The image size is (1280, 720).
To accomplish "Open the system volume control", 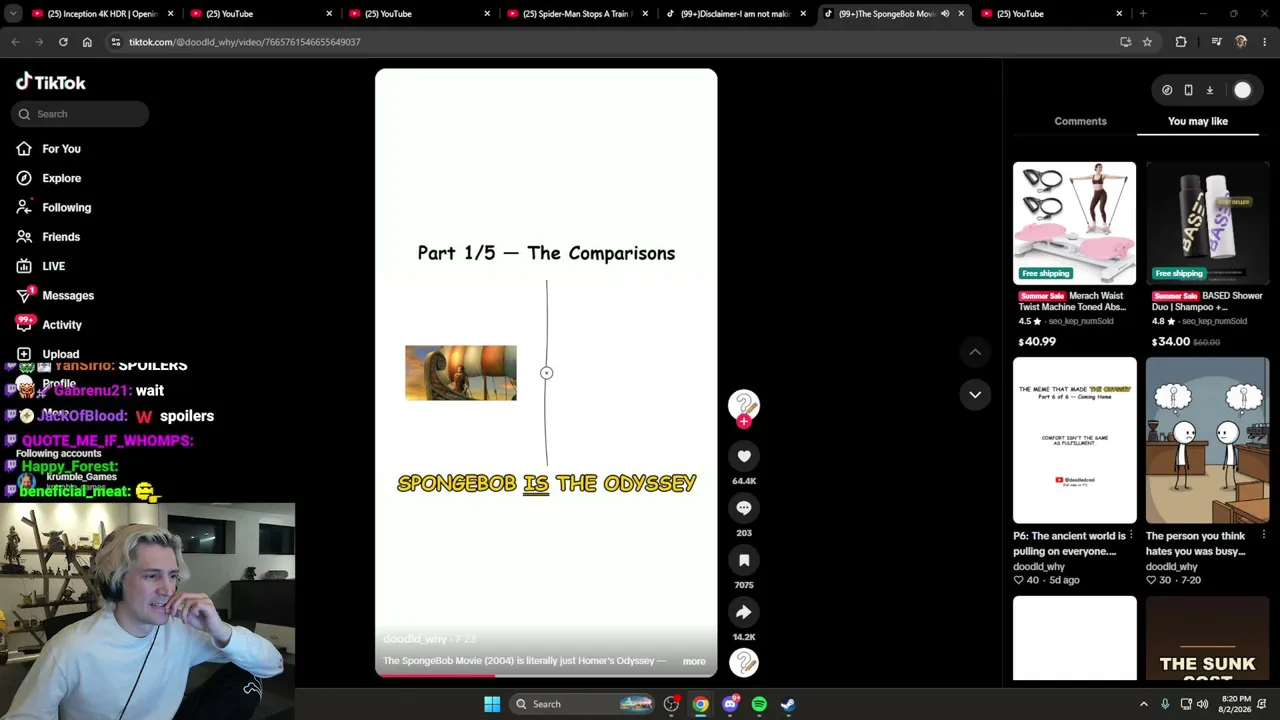I will 1202,704.
